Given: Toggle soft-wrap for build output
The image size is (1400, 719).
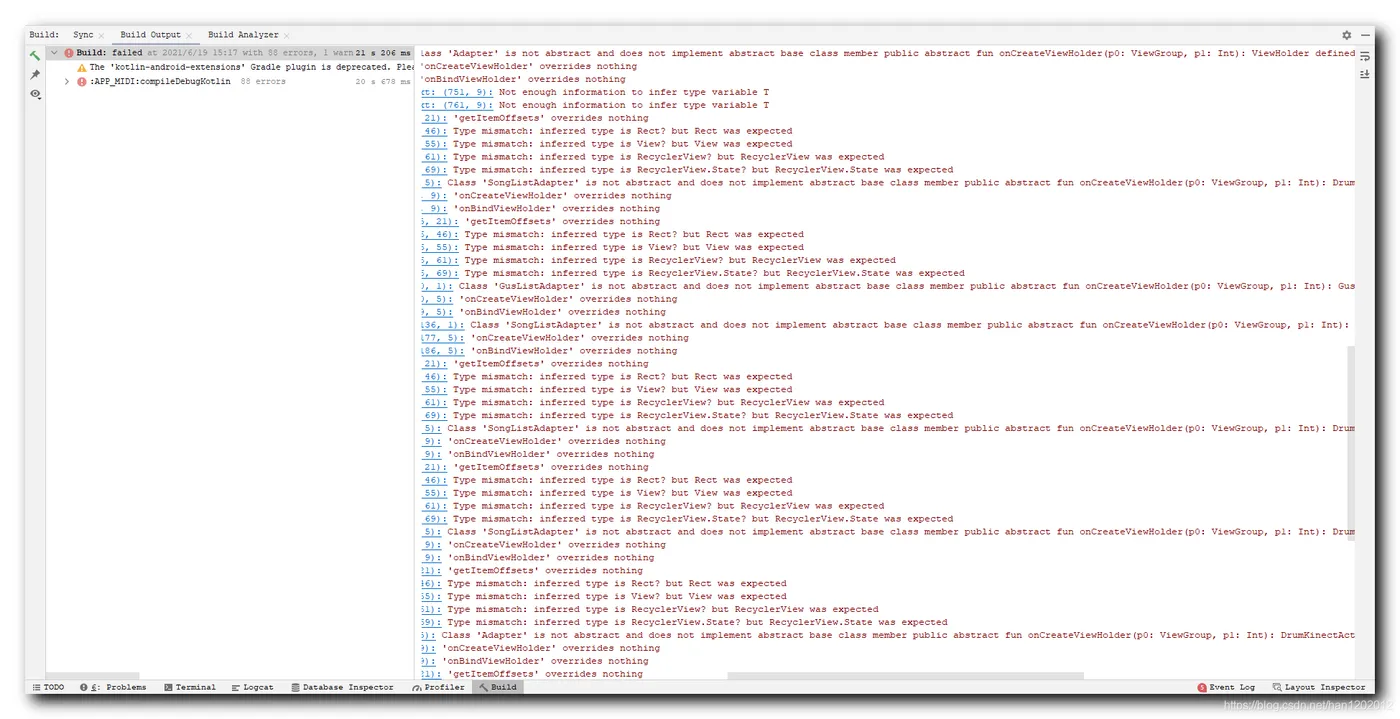Looking at the screenshot, I should click(1364, 57).
